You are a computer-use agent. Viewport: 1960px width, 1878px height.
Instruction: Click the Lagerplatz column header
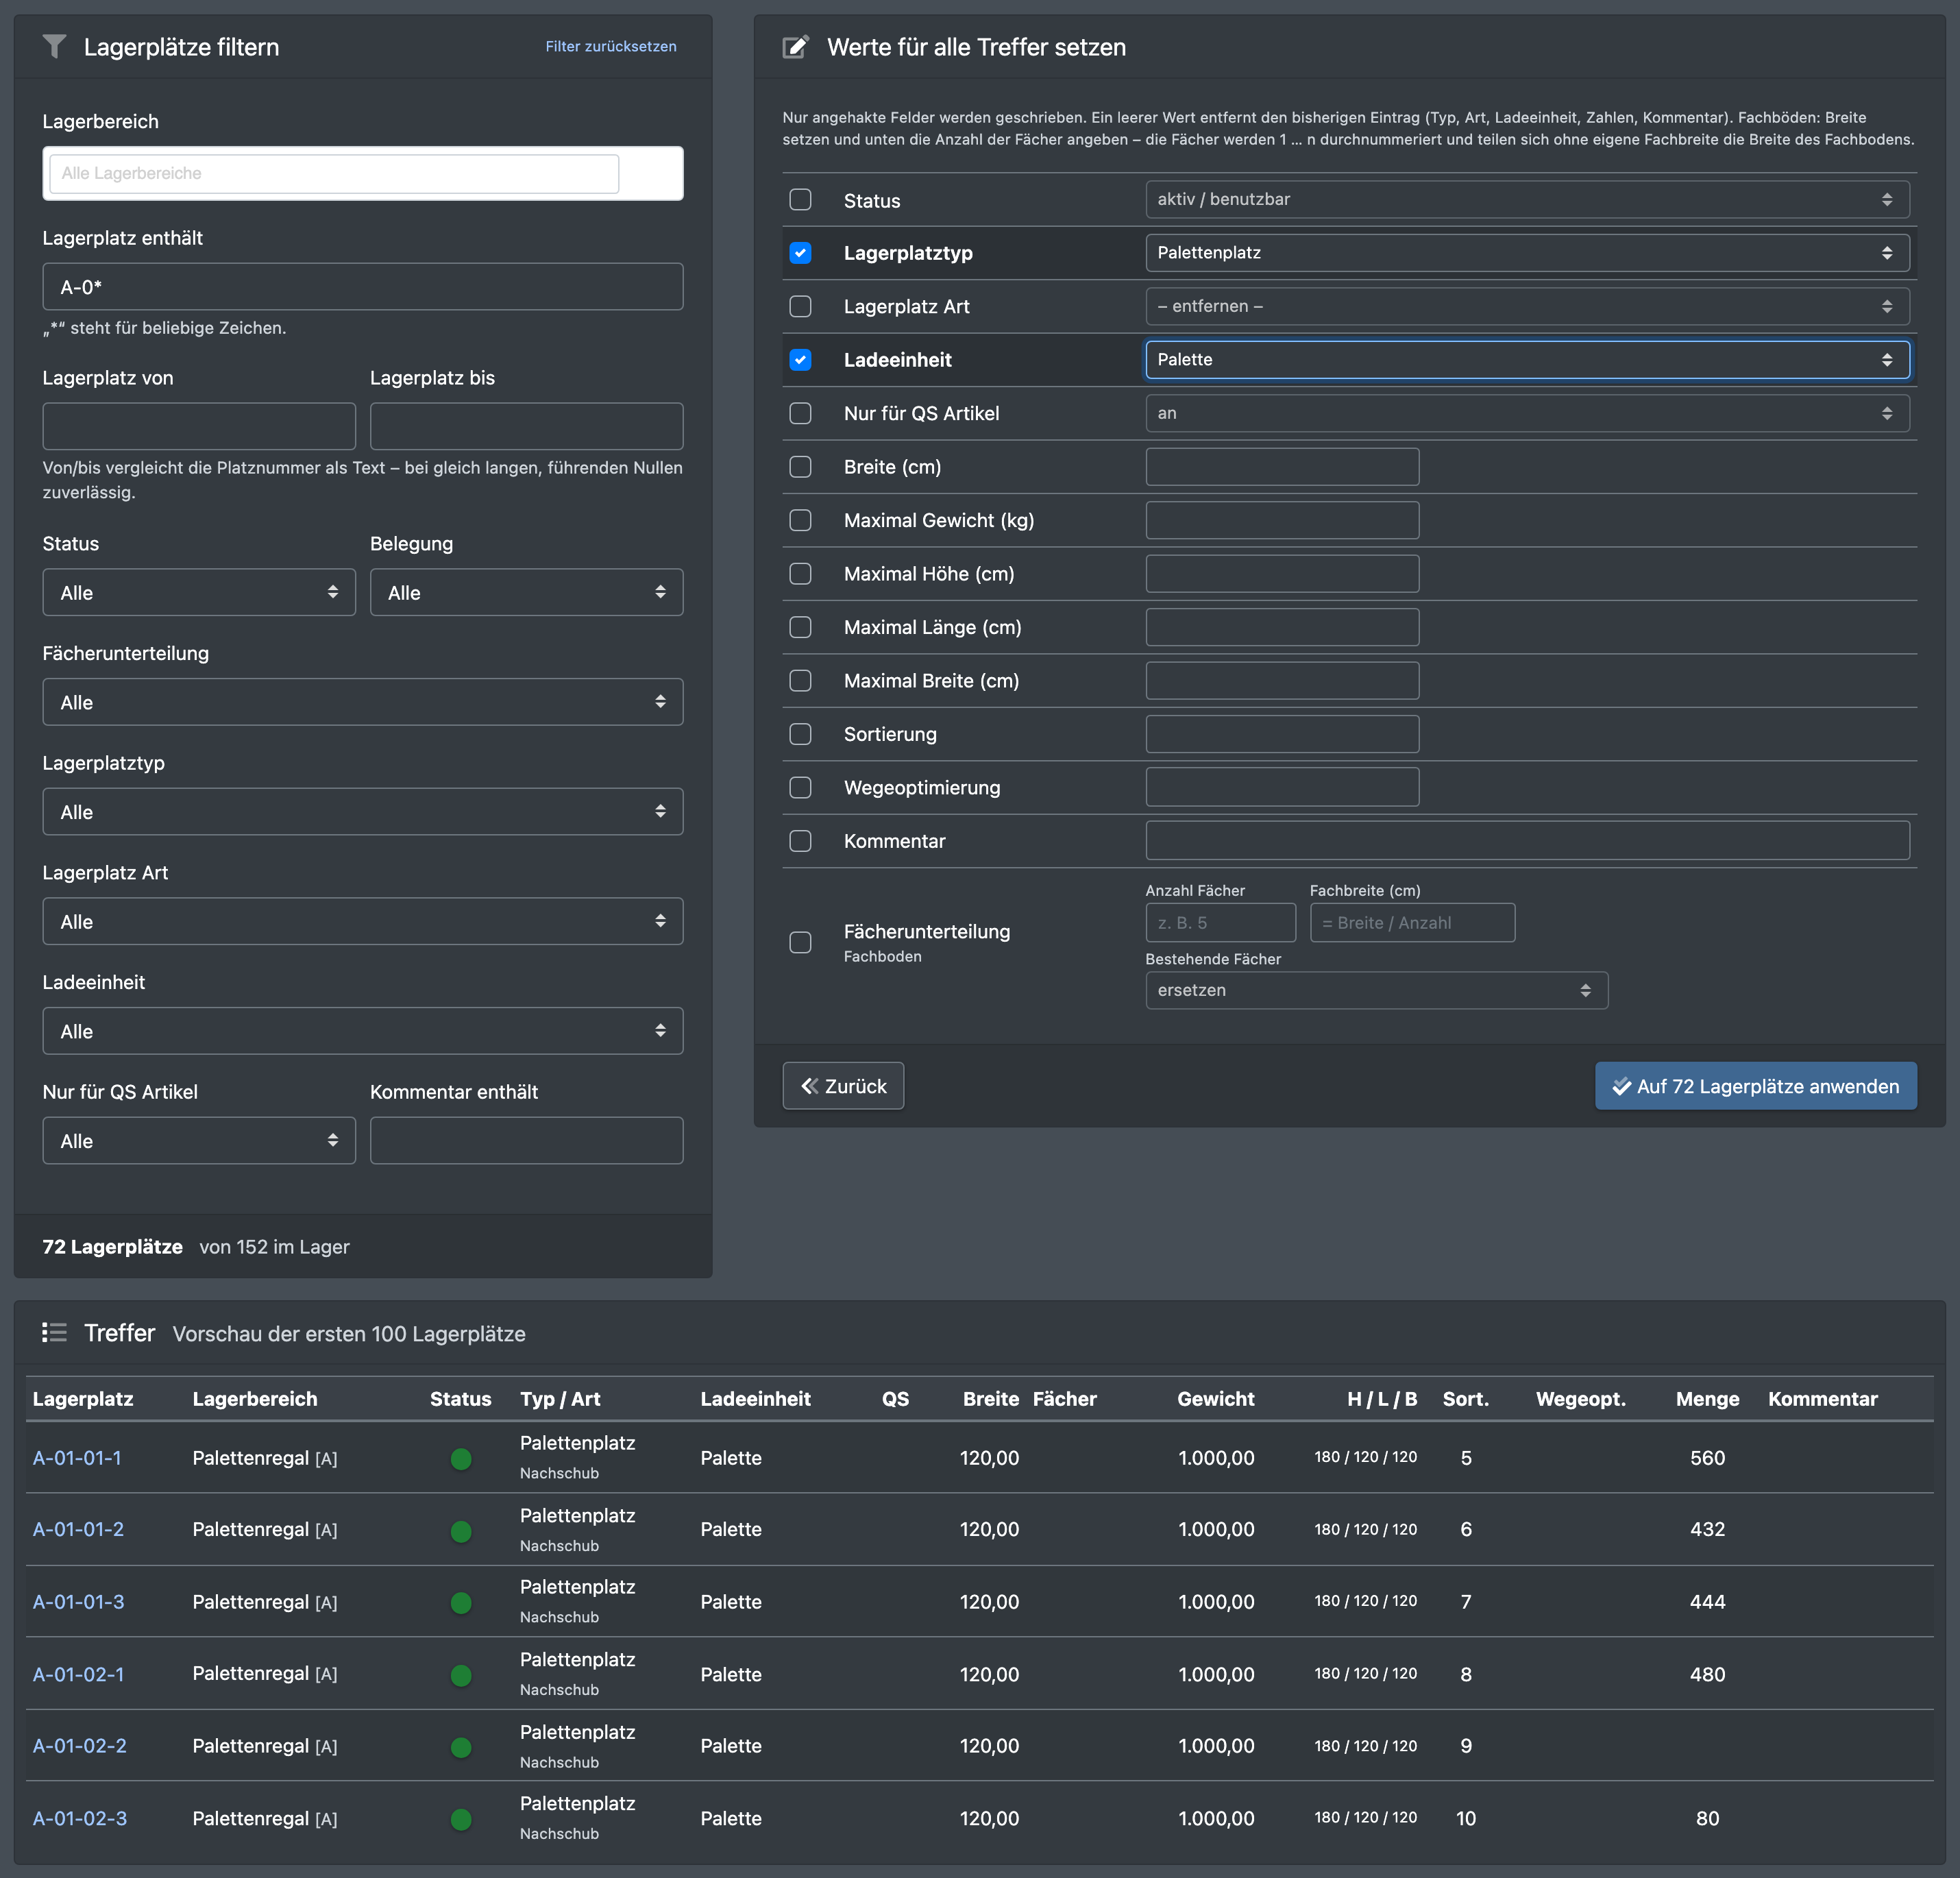[83, 1399]
